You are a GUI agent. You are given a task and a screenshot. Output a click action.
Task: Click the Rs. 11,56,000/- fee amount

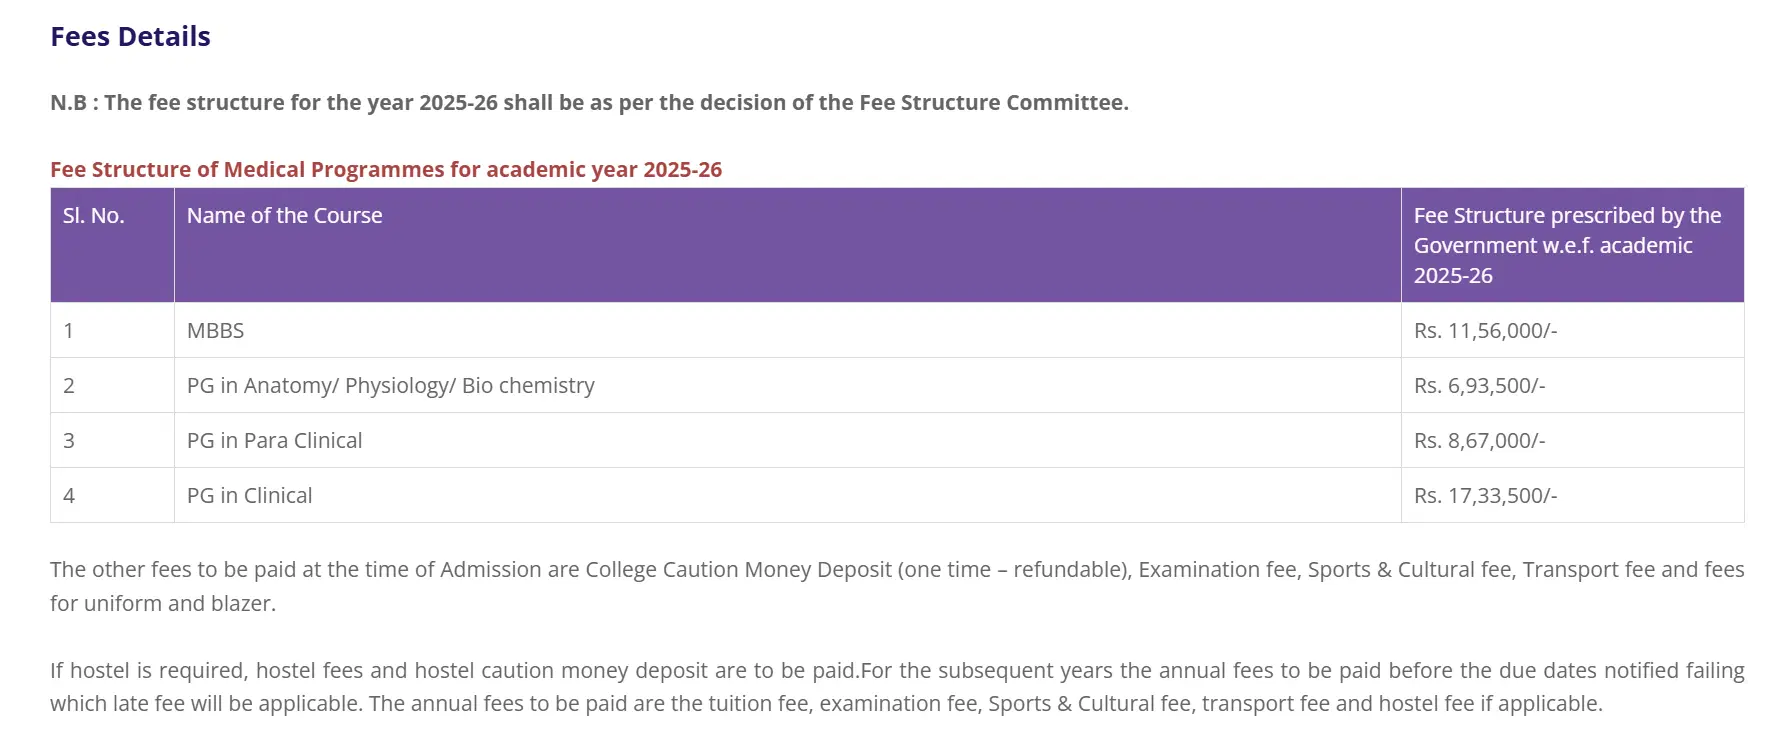[x=1485, y=331]
